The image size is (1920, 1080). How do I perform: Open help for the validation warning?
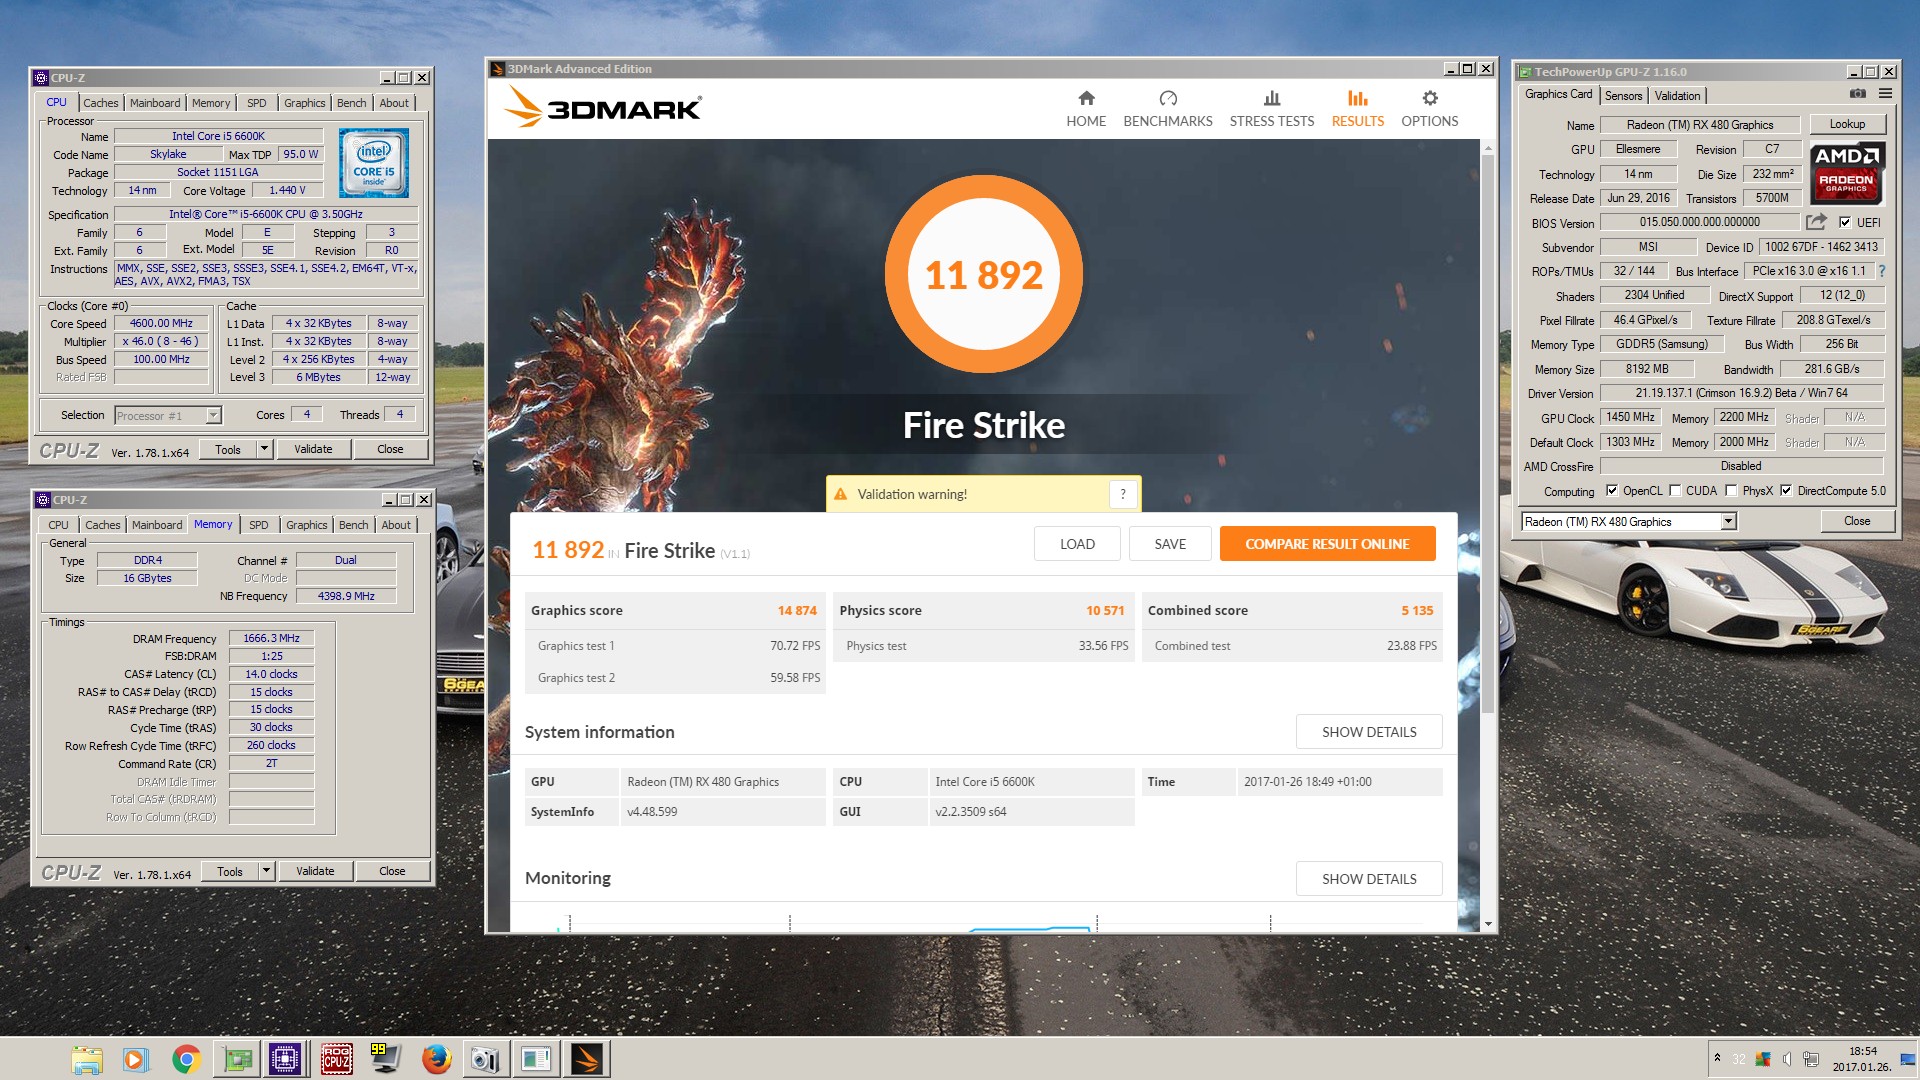(x=1123, y=494)
